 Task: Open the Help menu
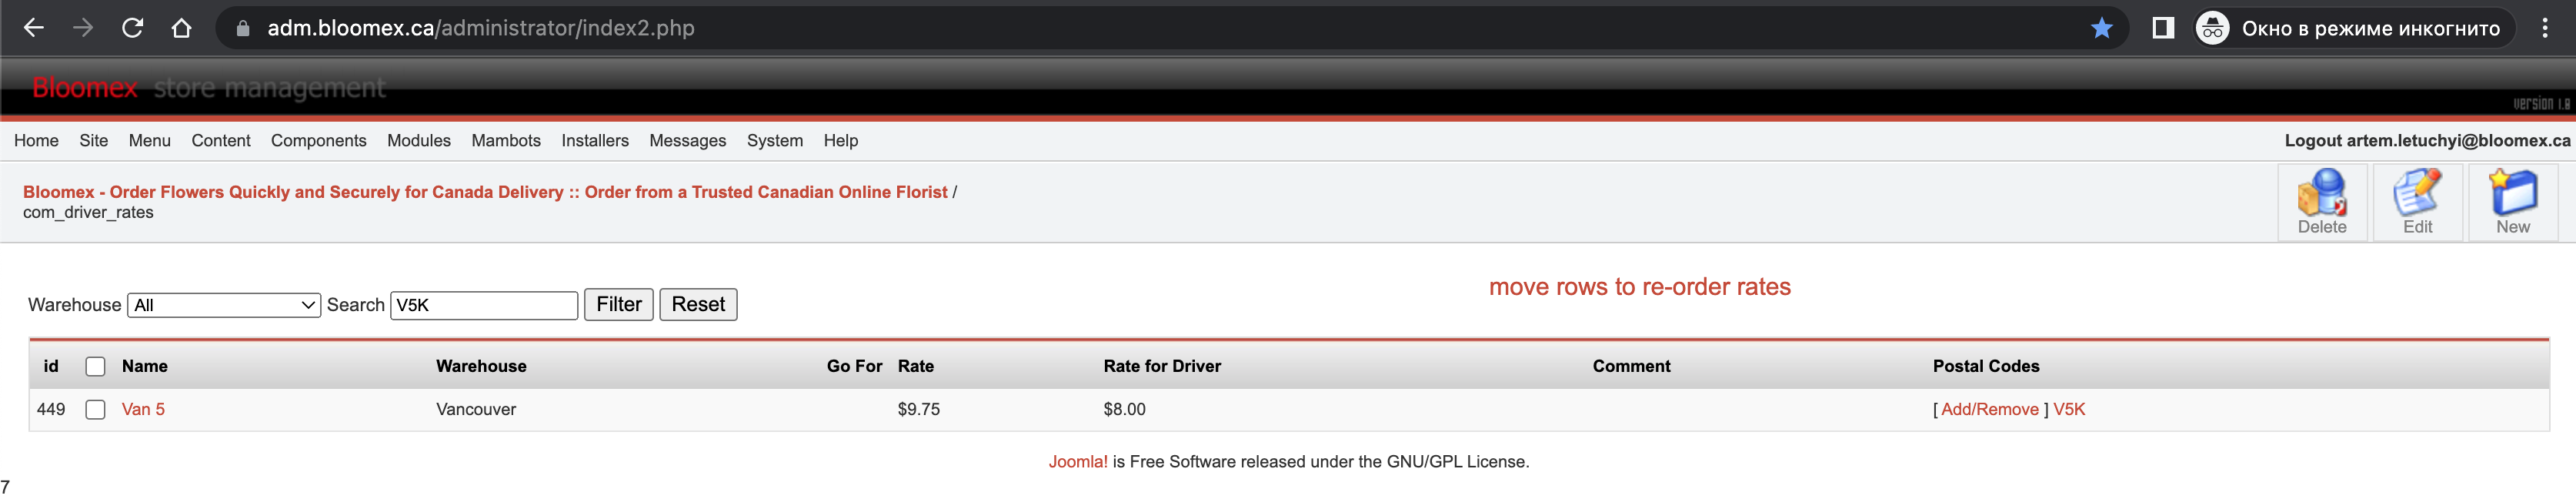(841, 141)
